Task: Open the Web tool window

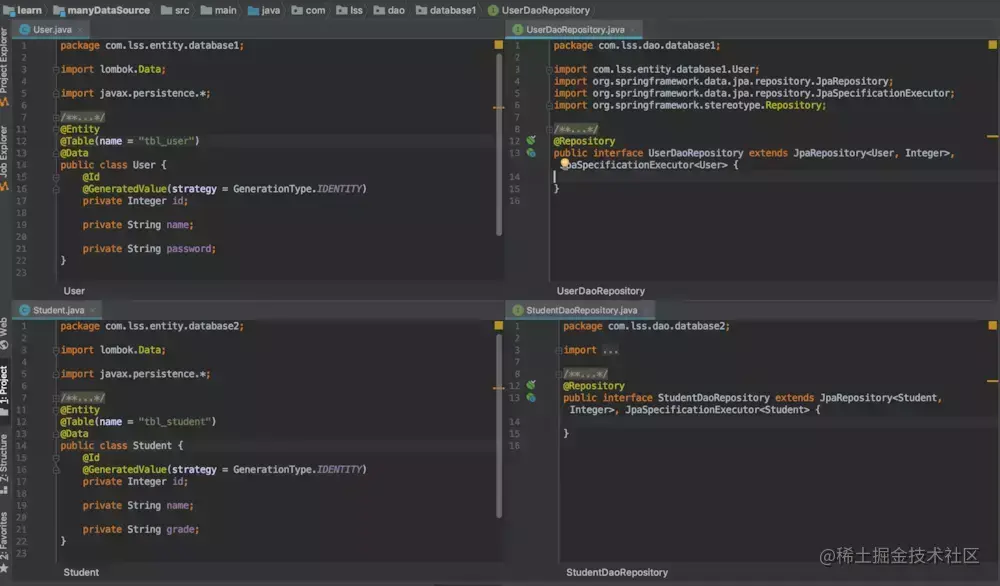Action: click(x=4, y=333)
